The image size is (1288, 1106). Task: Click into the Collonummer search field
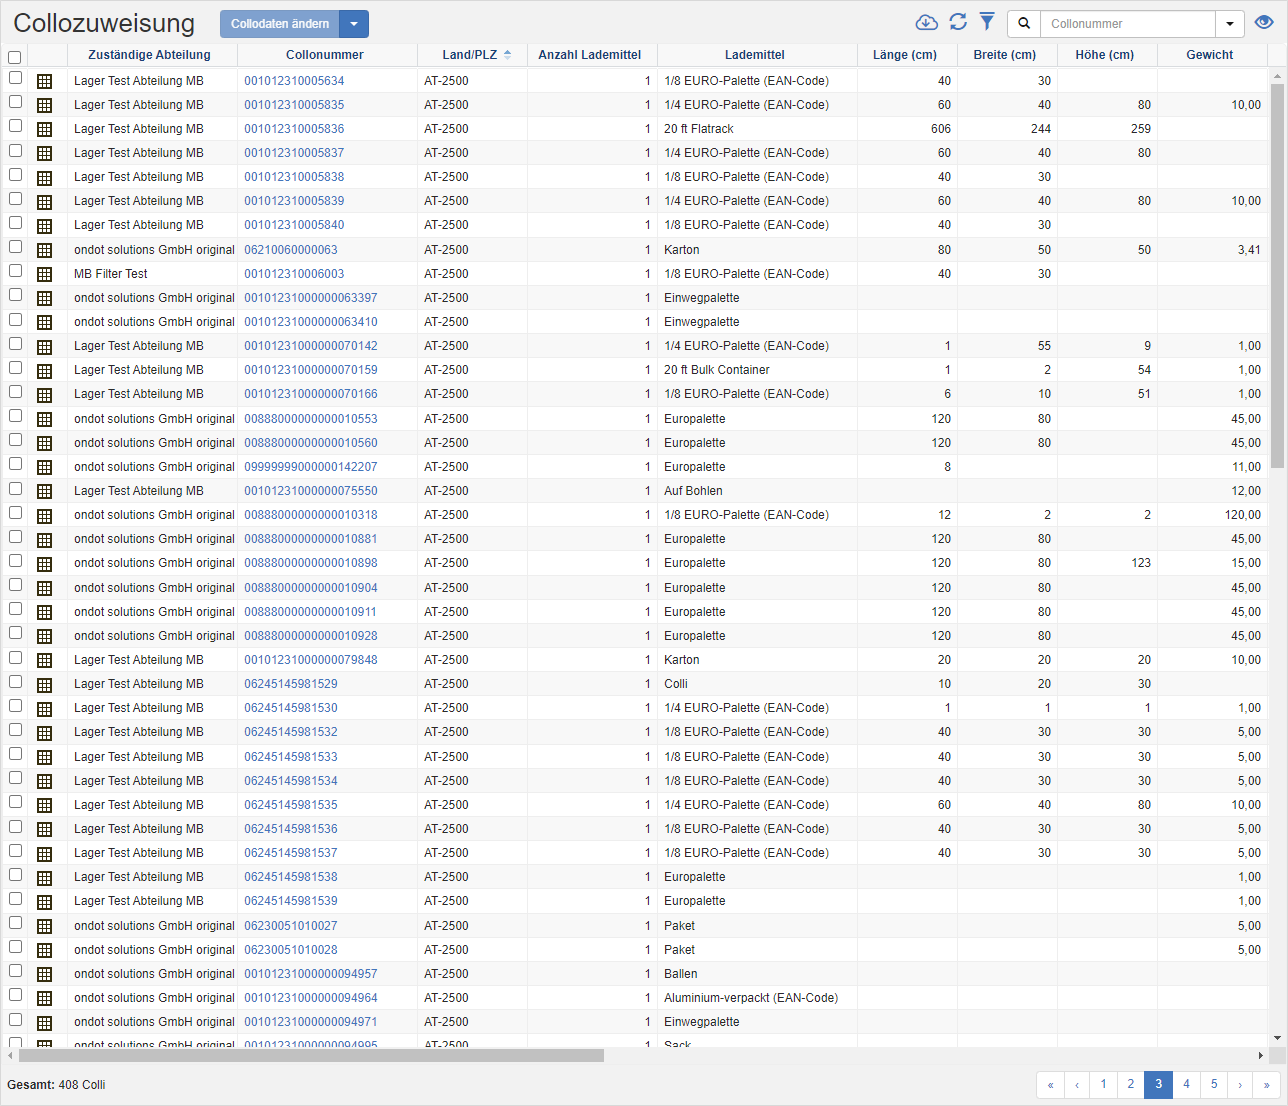1127,24
